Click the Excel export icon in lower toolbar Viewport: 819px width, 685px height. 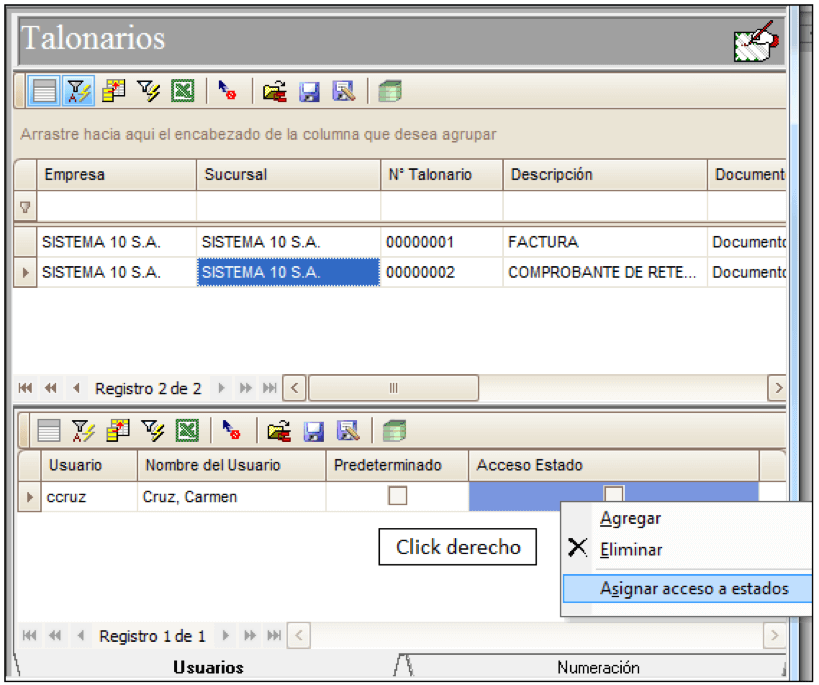coord(187,431)
